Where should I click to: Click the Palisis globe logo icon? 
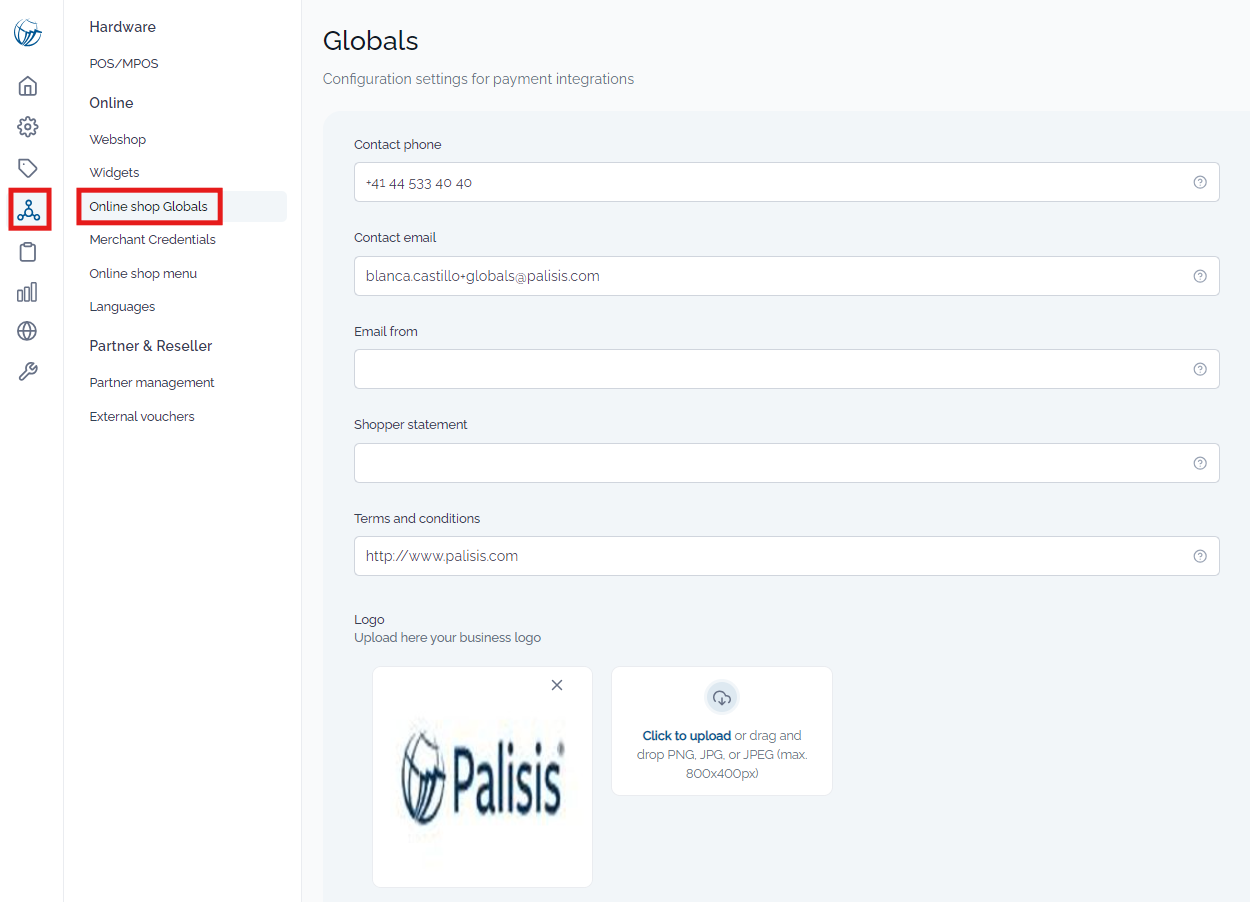(28, 32)
